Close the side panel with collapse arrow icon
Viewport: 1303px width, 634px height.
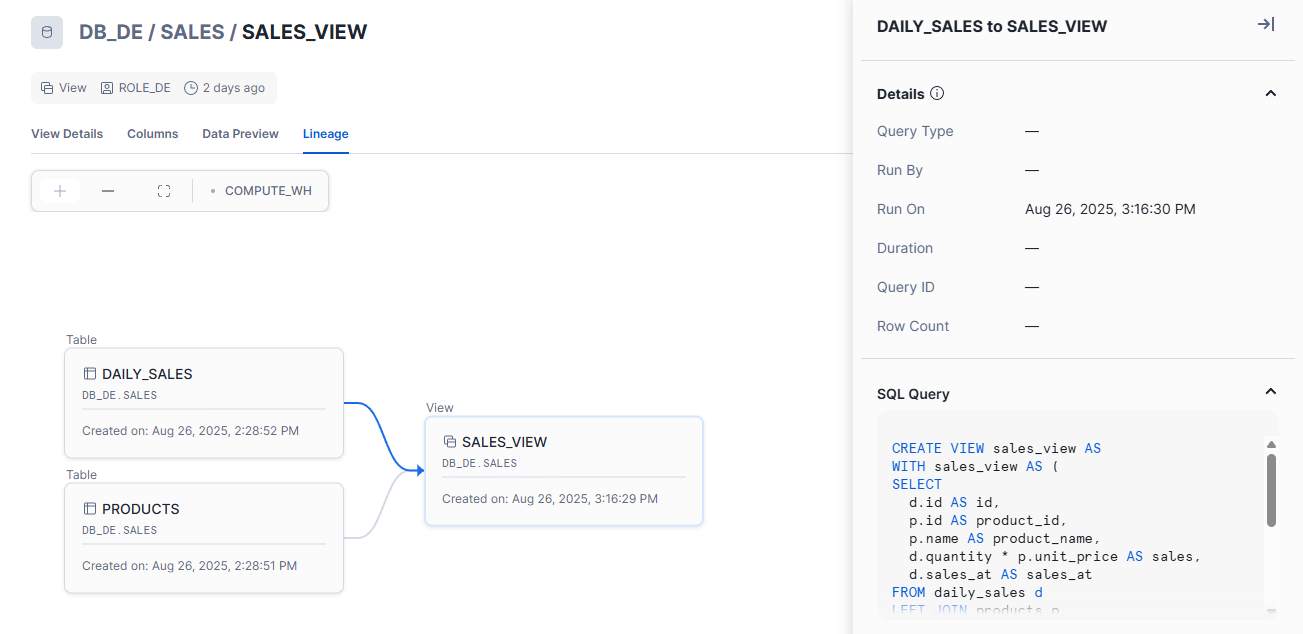tap(1265, 25)
